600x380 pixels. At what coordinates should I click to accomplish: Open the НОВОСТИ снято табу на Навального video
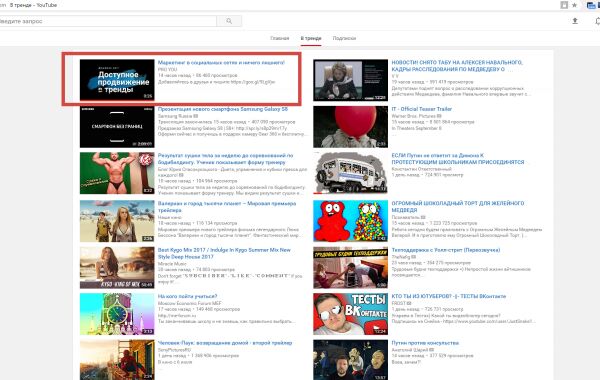pyautogui.click(x=457, y=66)
